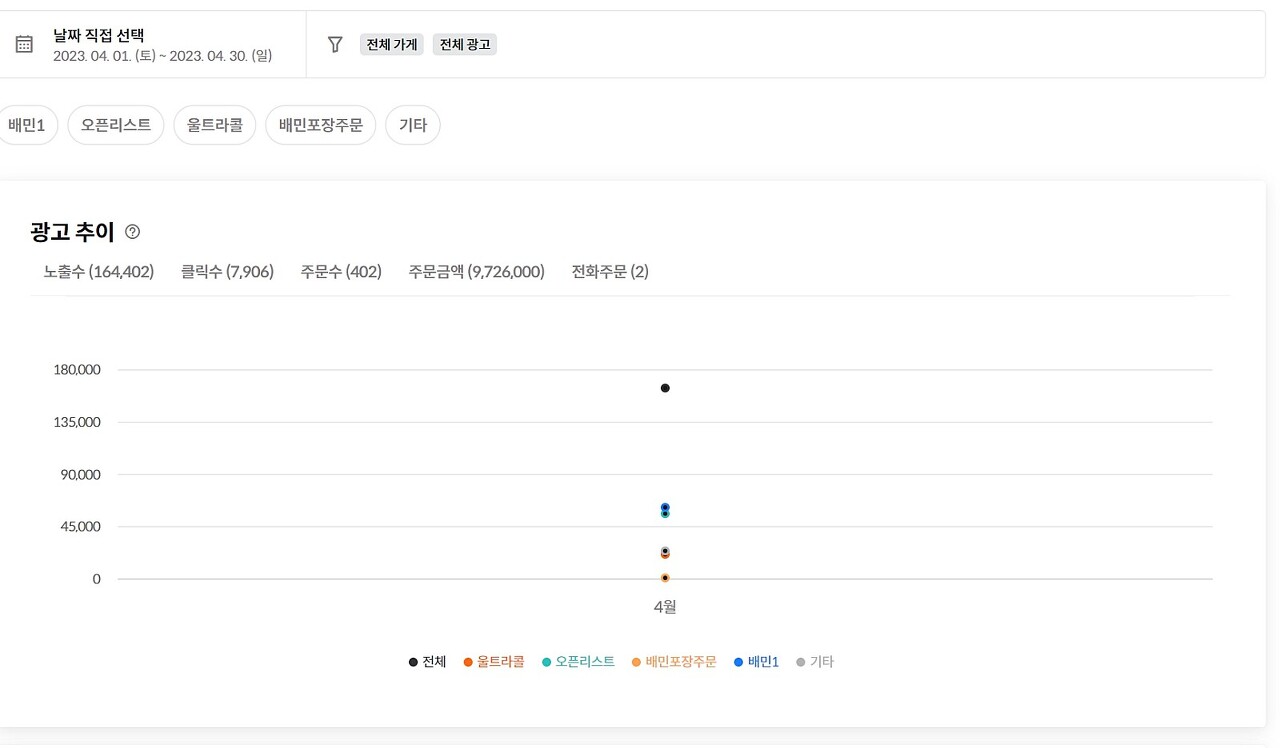Click the 4월 x-axis label
Viewport: 1280px width, 748px height.
(x=665, y=607)
